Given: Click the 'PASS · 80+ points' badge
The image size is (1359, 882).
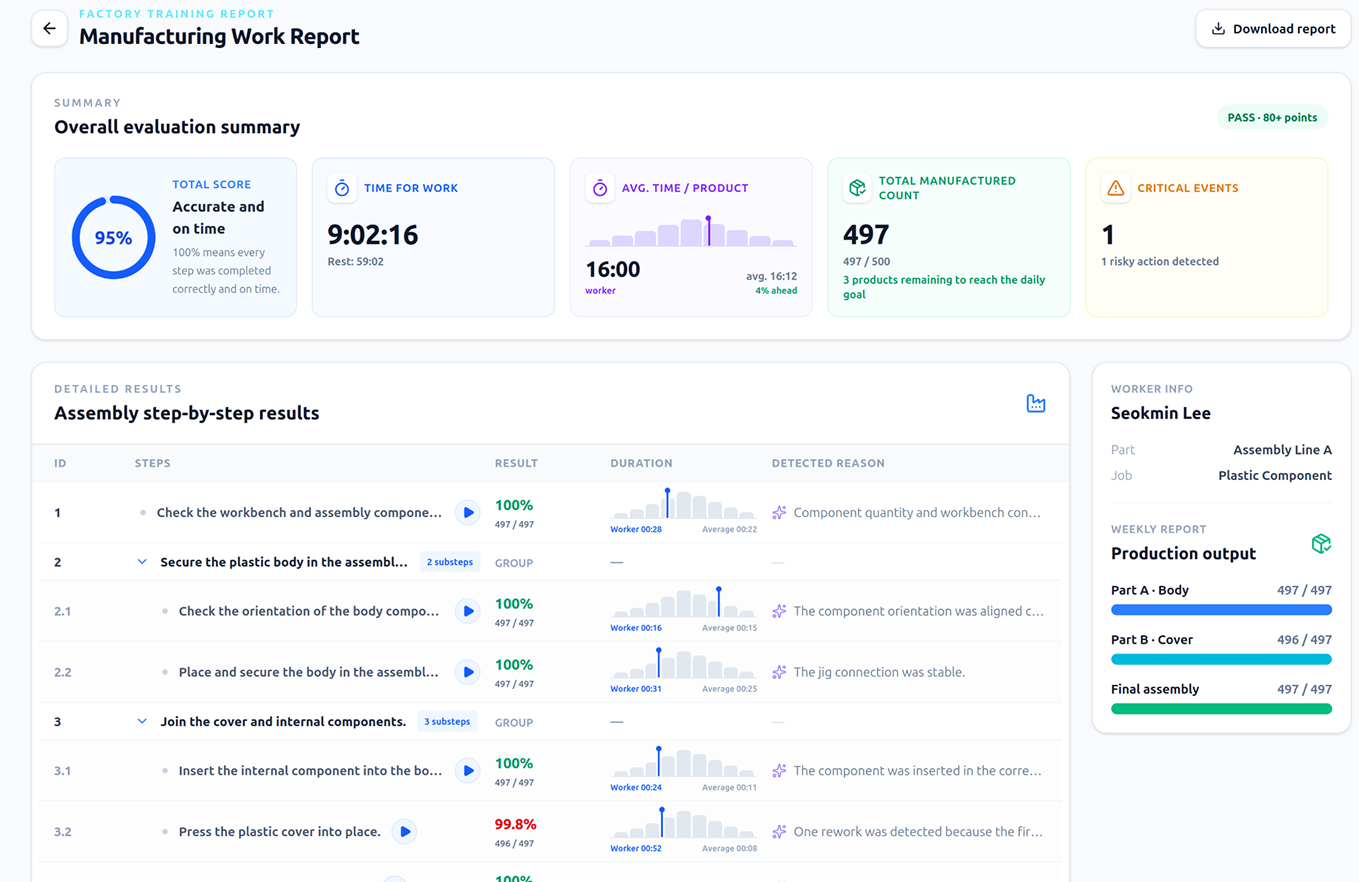Looking at the screenshot, I should point(1272,118).
